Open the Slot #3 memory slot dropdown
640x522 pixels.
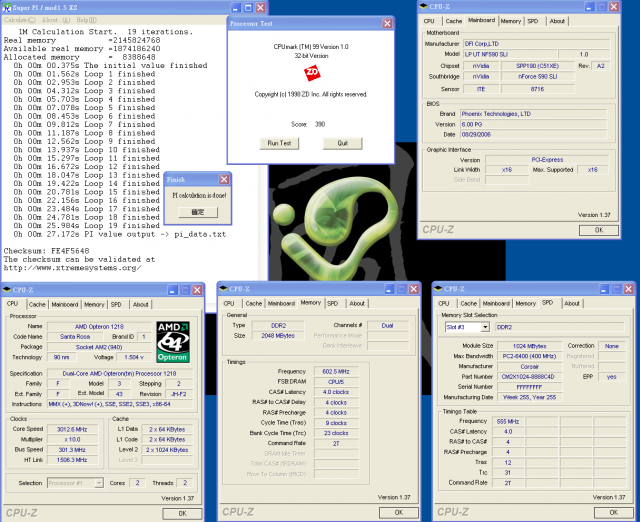click(x=485, y=327)
